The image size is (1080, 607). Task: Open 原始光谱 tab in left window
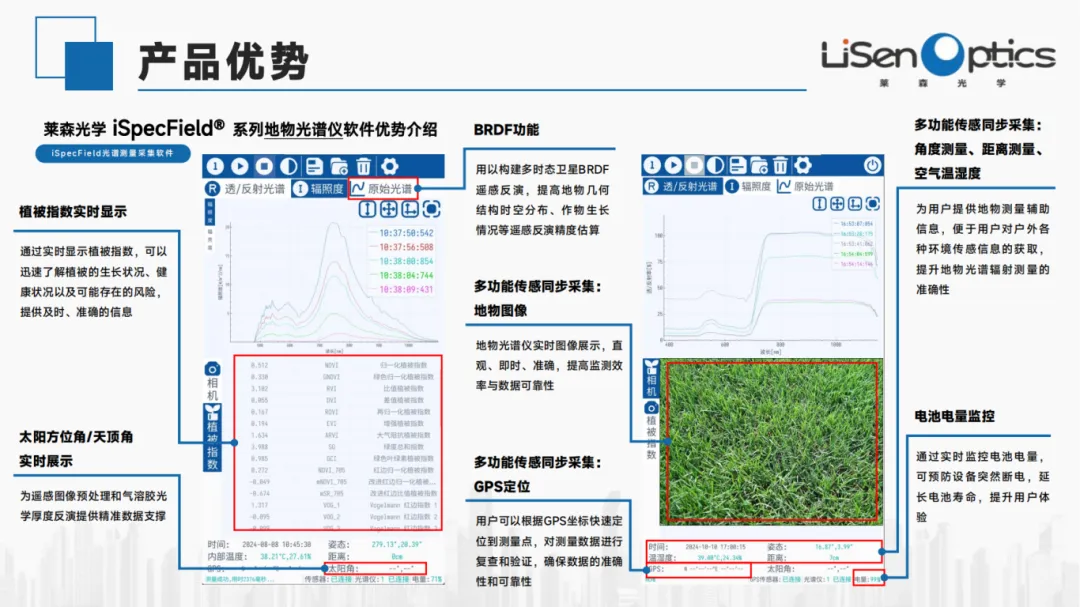[x=382, y=189]
